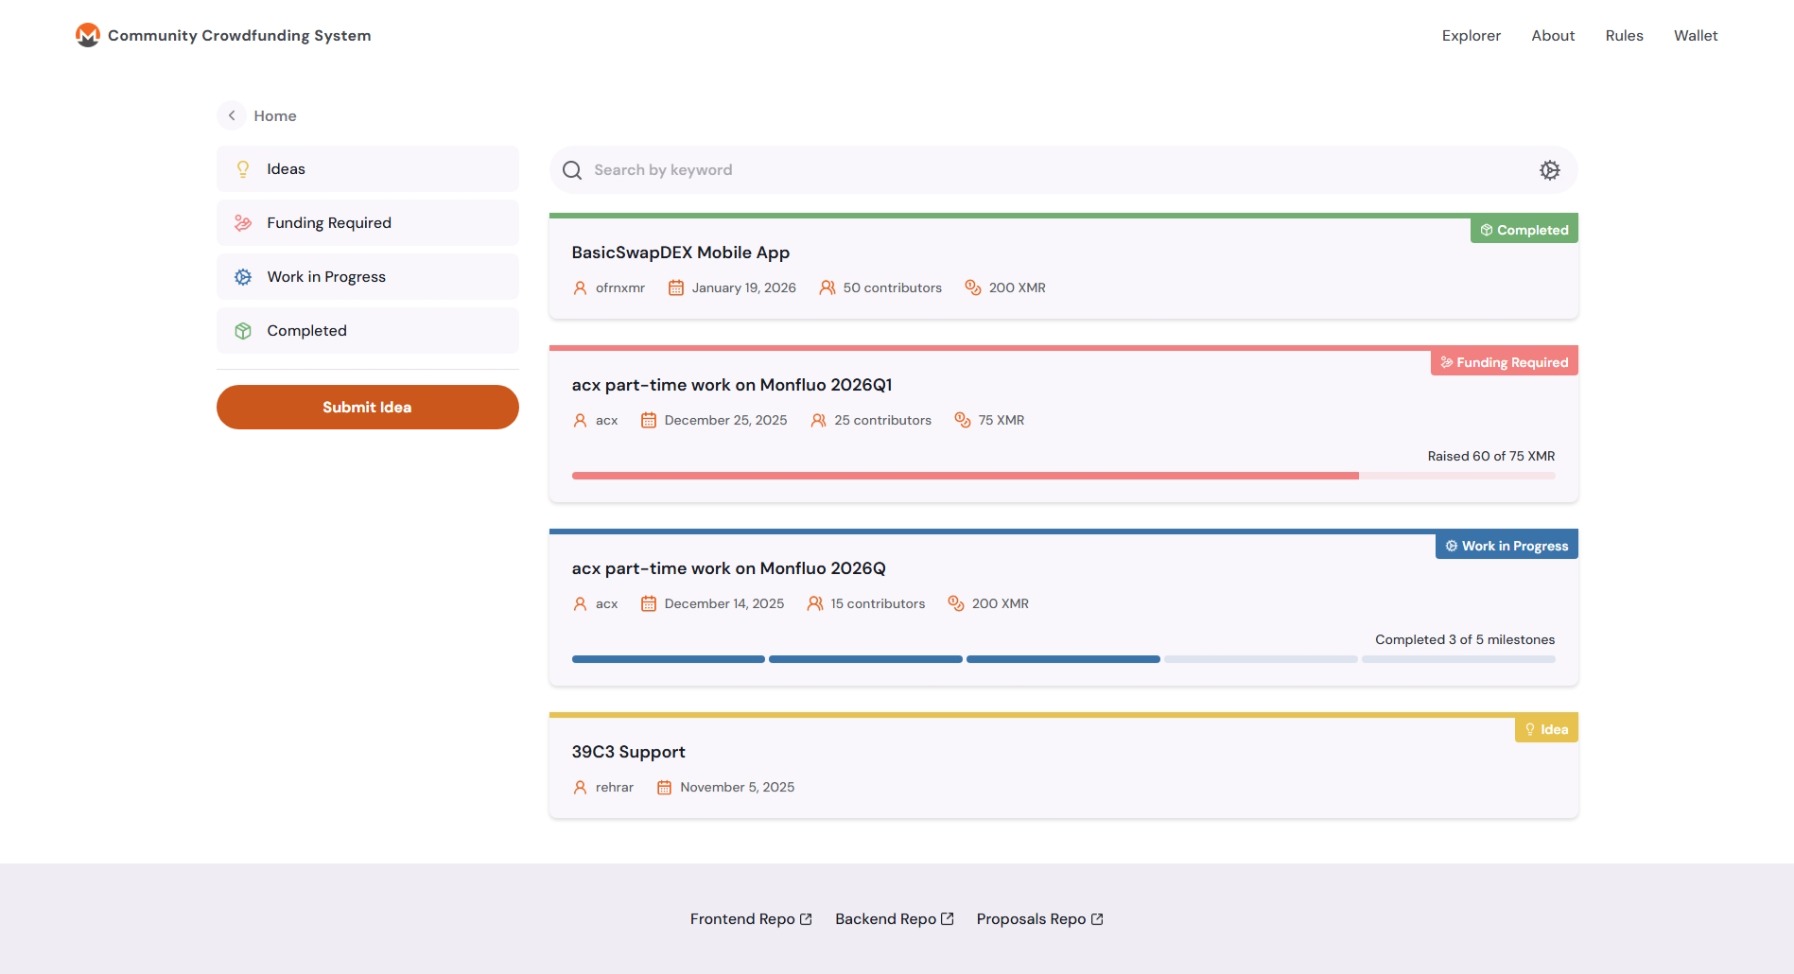Click the calendar icon next to January 19, 2026
Image resolution: width=1794 pixels, height=974 pixels.
click(676, 288)
